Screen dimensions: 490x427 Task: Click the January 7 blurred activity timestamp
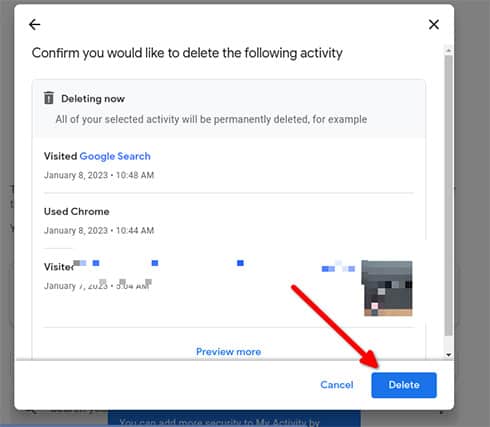(x=98, y=285)
